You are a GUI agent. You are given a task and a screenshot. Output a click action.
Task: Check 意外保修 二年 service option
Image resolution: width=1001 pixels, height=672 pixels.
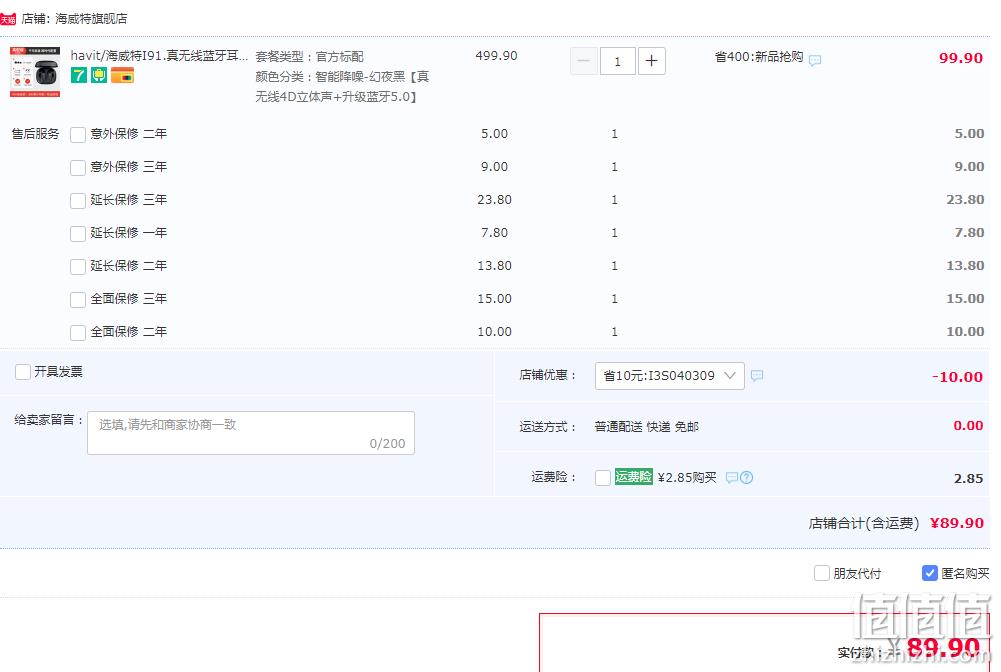(78, 135)
